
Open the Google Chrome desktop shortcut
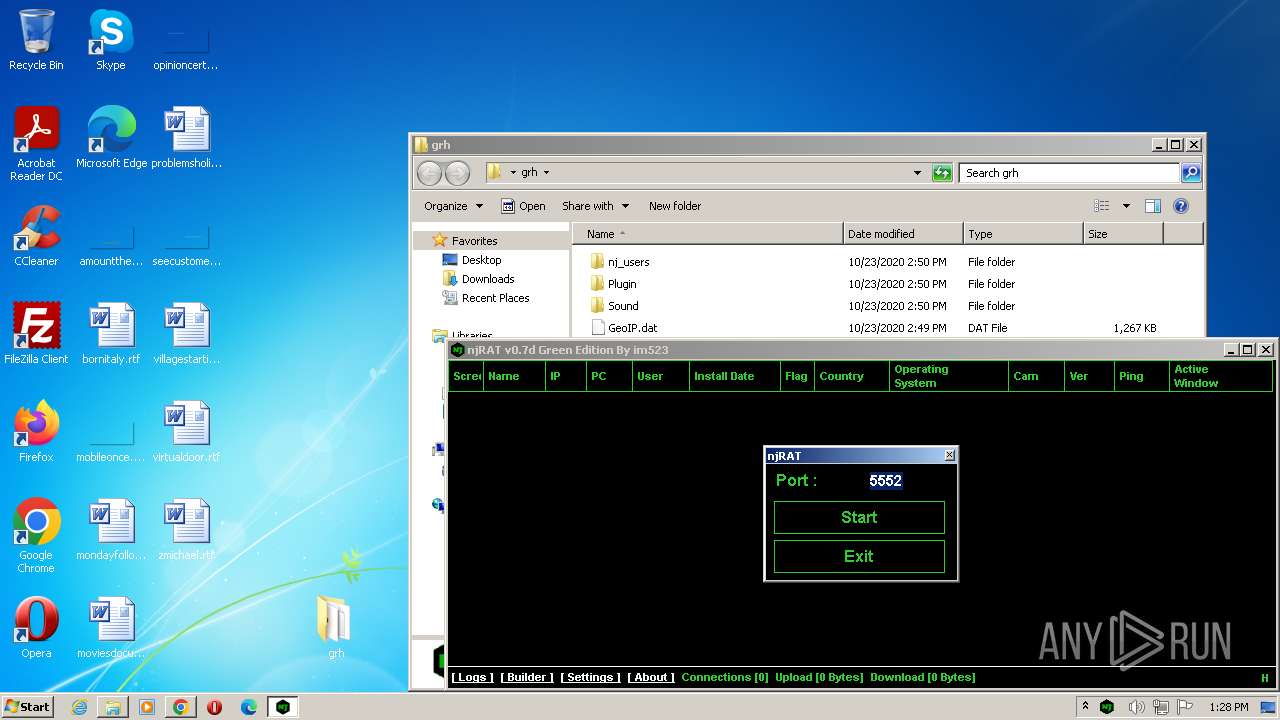(36, 536)
